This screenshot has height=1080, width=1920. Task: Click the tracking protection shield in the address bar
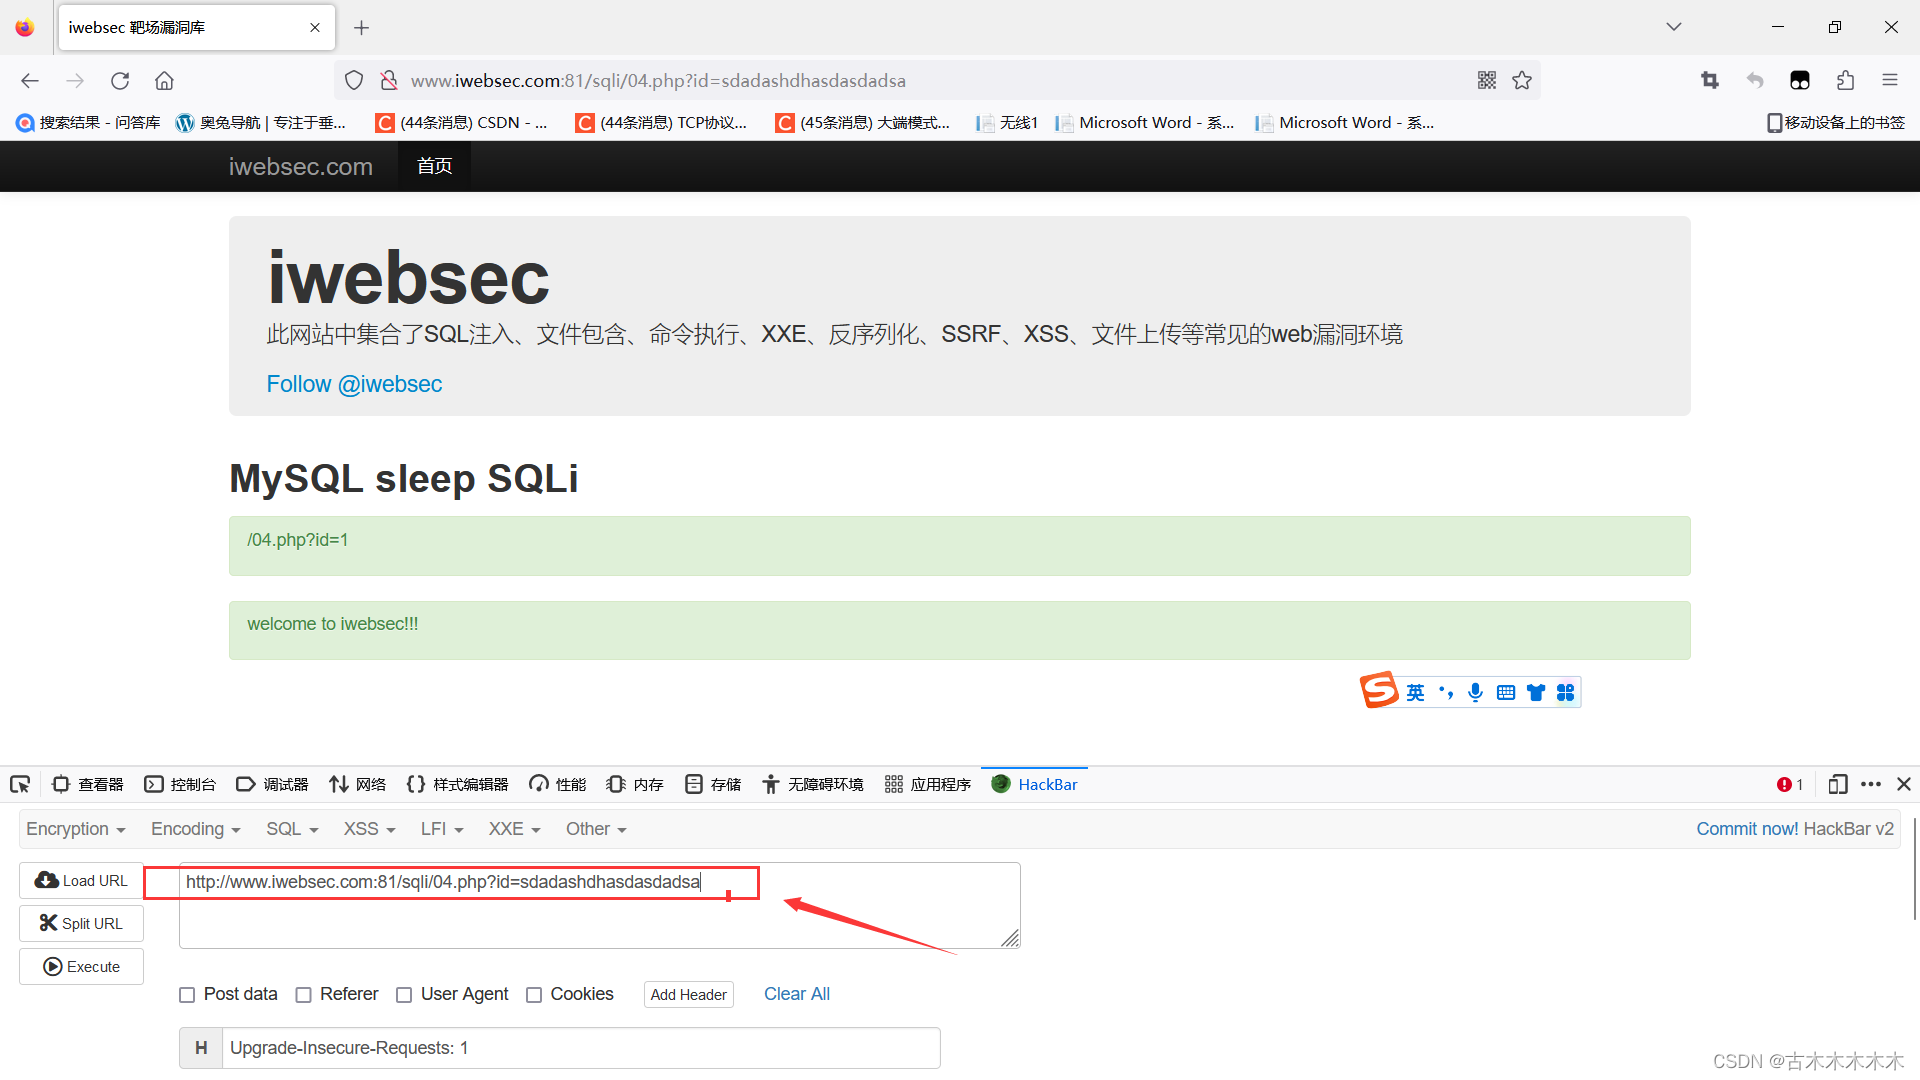353,80
